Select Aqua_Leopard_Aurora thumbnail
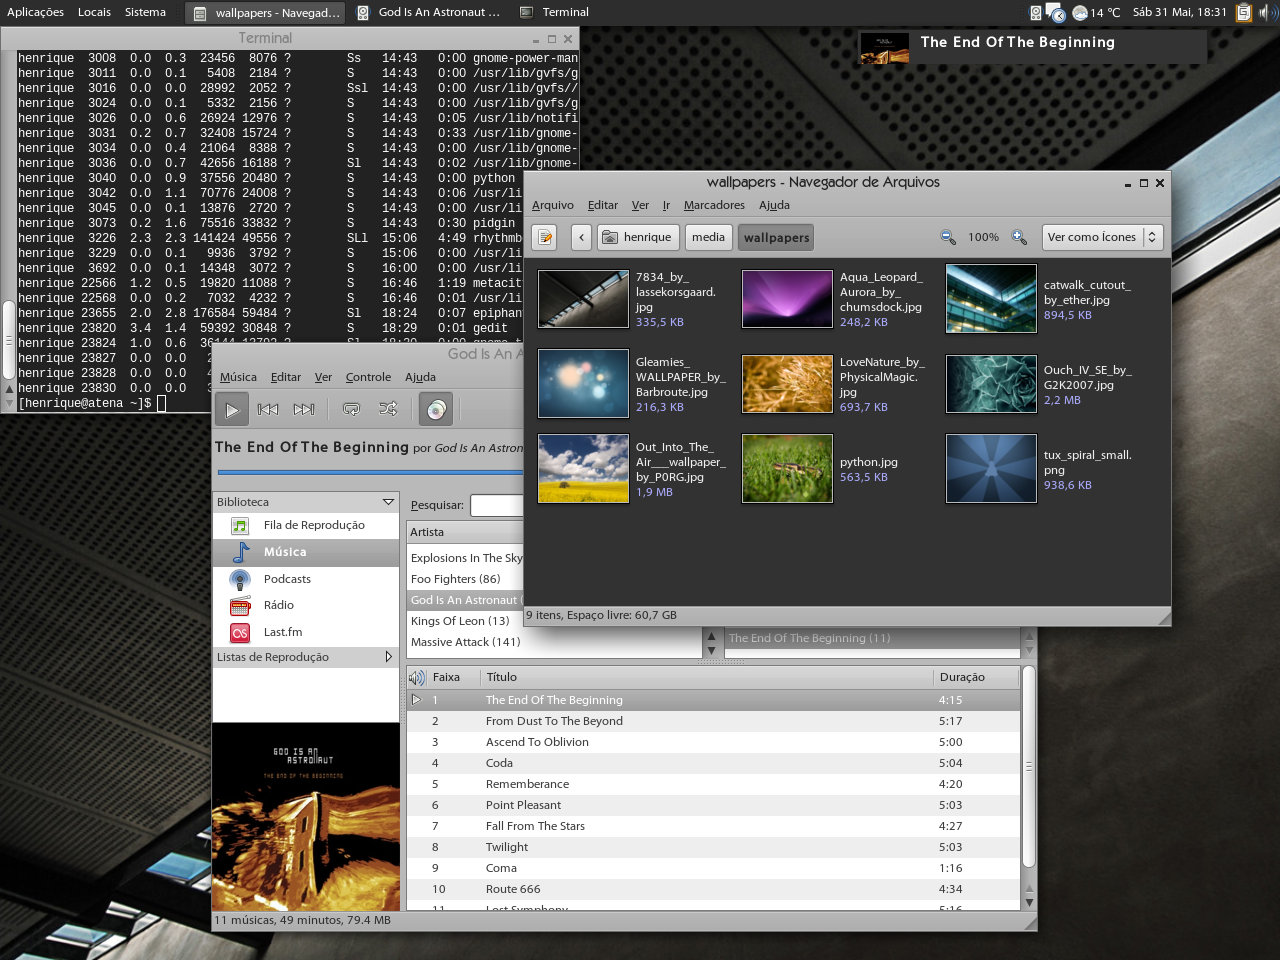The height and width of the screenshot is (960, 1280). [x=787, y=299]
